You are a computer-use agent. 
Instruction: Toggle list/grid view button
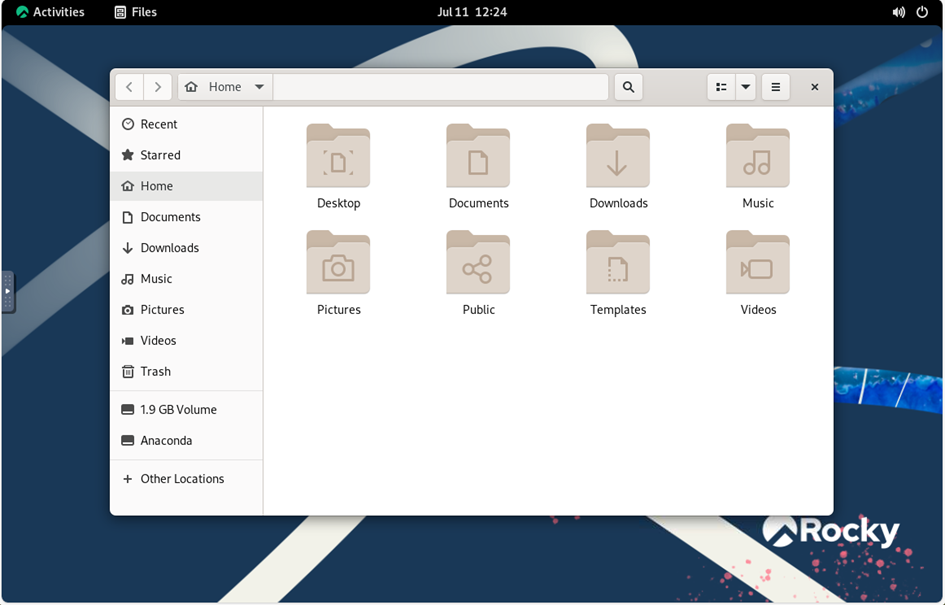point(721,87)
